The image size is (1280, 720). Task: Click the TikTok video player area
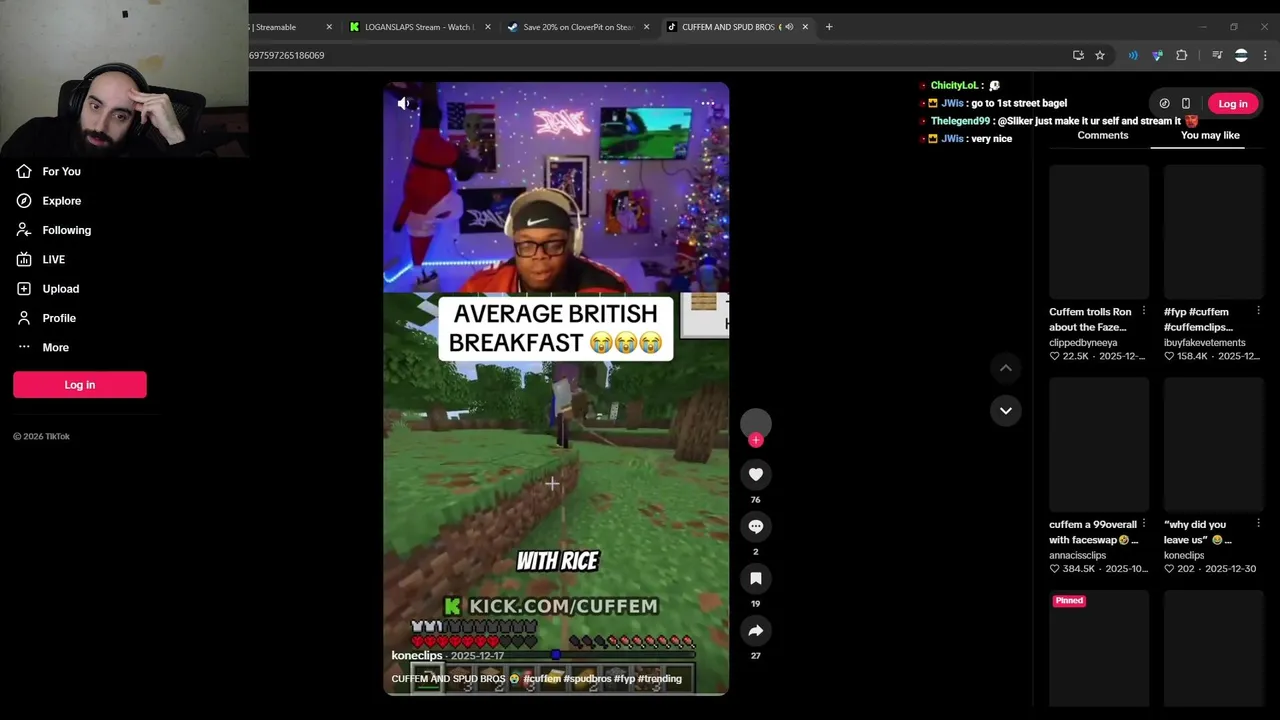click(556, 388)
